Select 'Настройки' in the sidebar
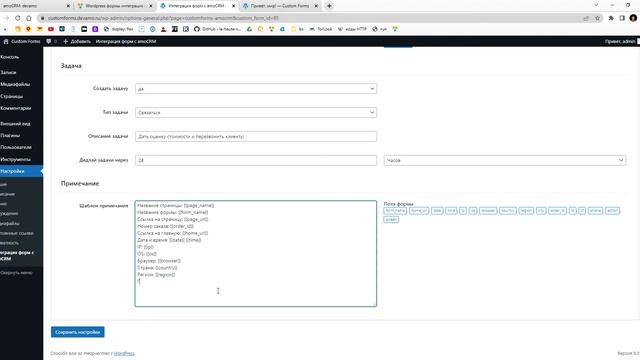 tap(21, 171)
